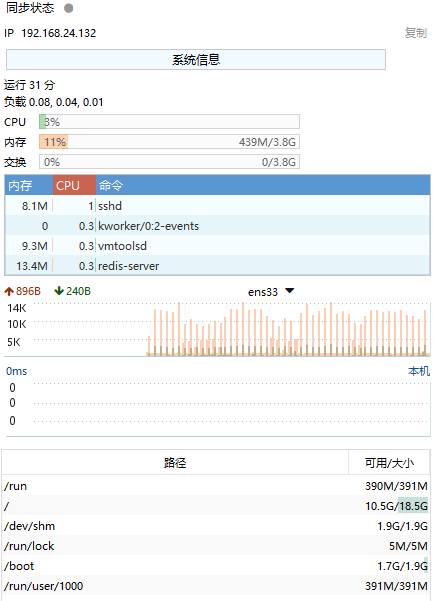This screenshot has height=601, width=433.
Task: Select the vmtoolsd process row
Action: pos(217,246)
